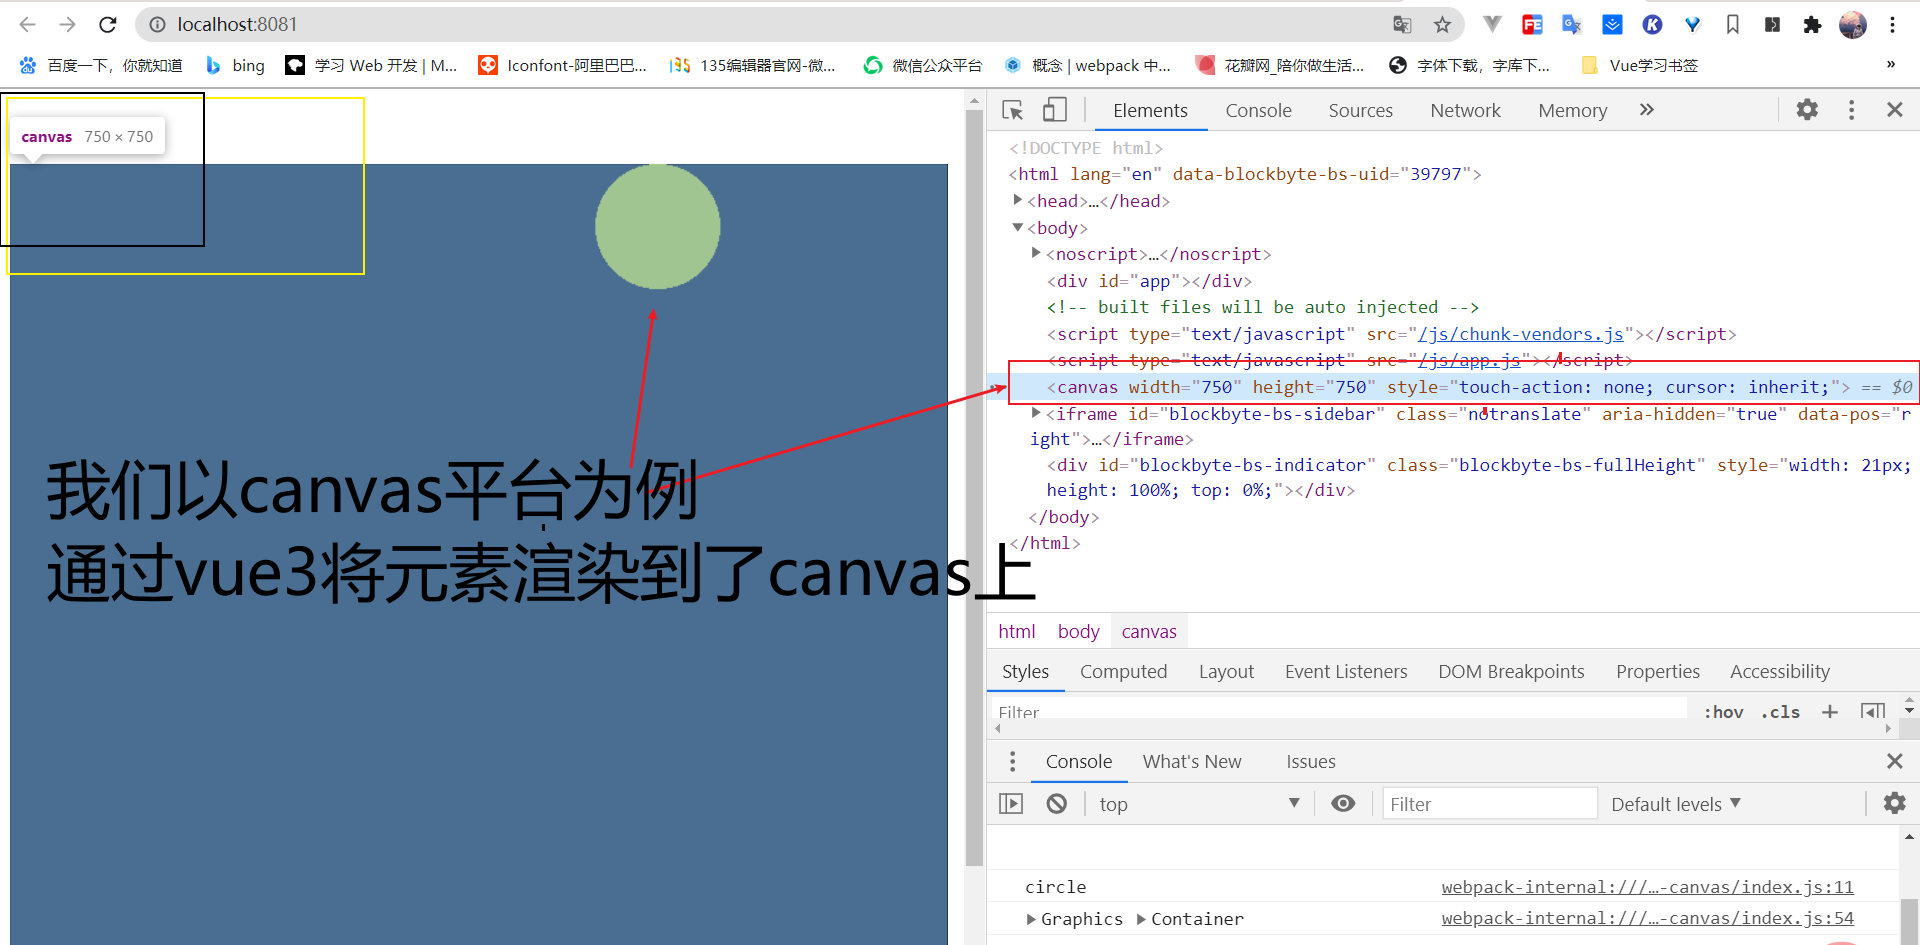The image size is (1920, 945).
Task: Open index.js:11 source link
Action: [x=1647, y=886]
